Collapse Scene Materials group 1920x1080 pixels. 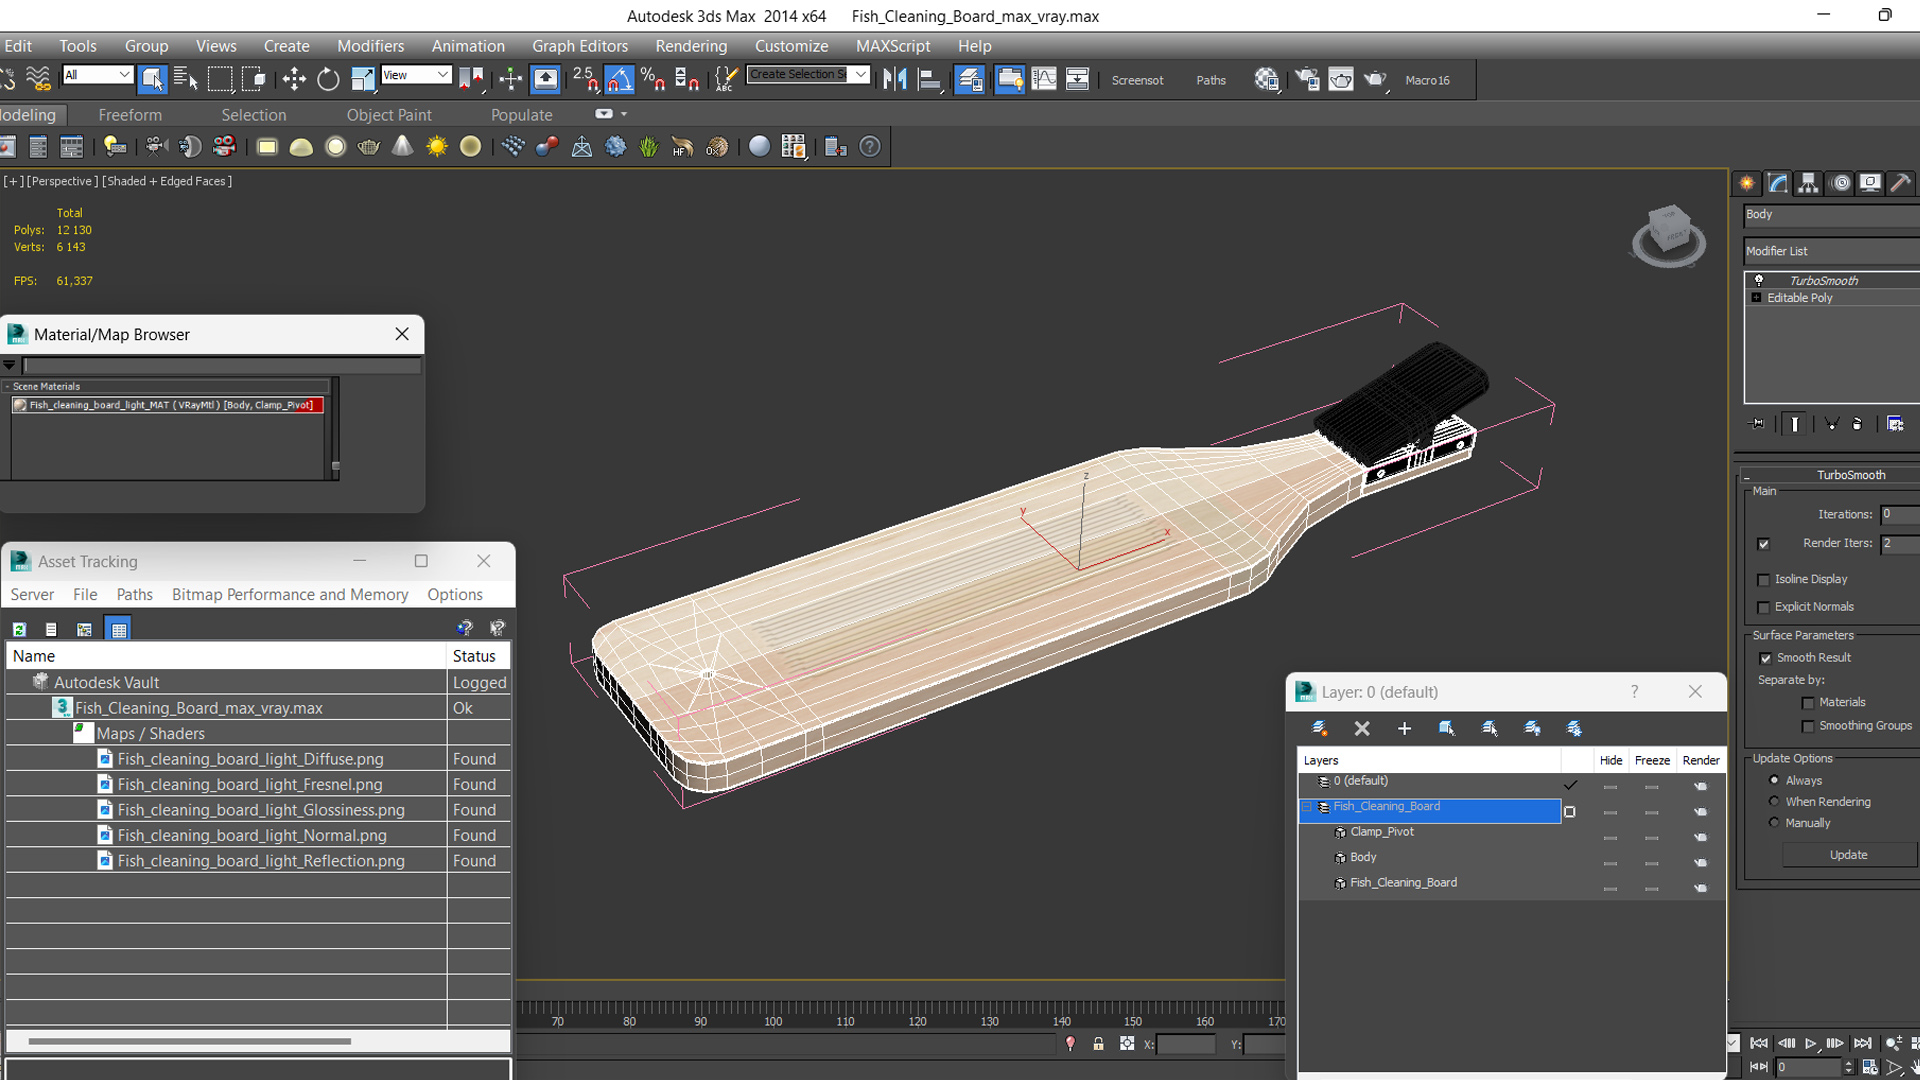click(x=7, y=386)
